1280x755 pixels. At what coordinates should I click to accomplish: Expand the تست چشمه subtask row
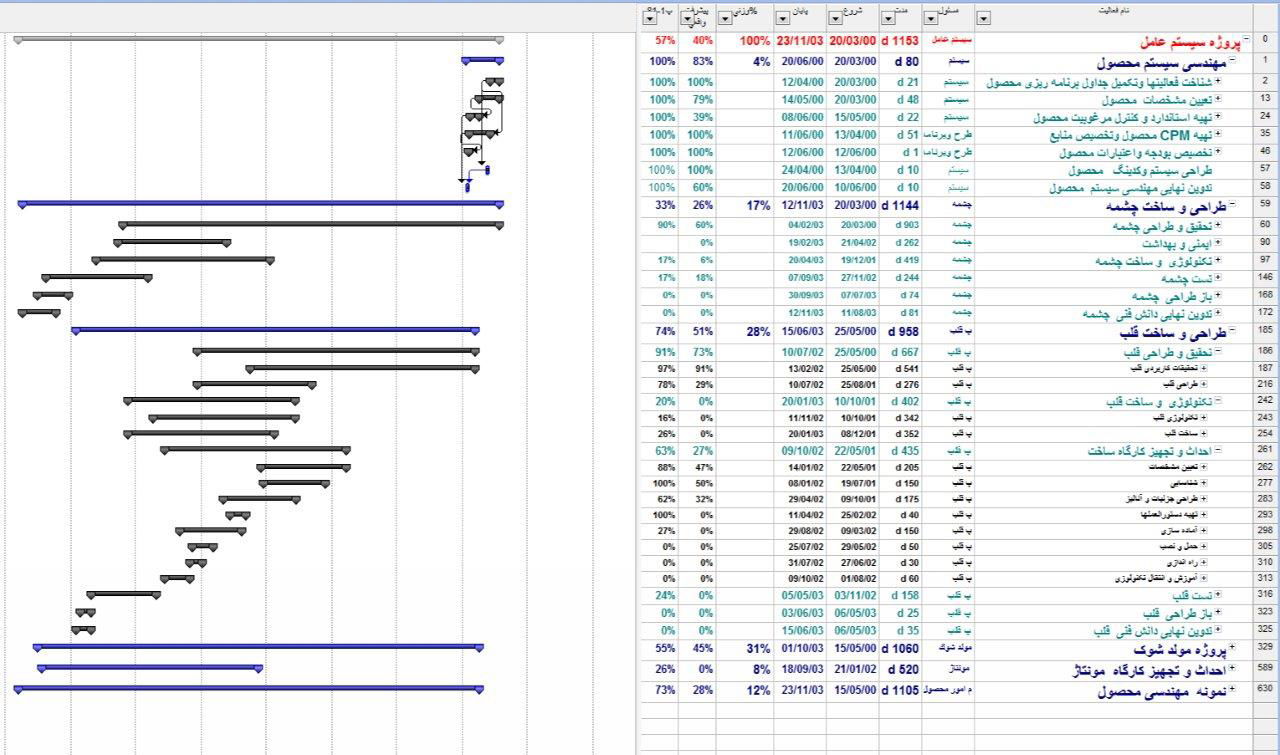[1217, 277]
